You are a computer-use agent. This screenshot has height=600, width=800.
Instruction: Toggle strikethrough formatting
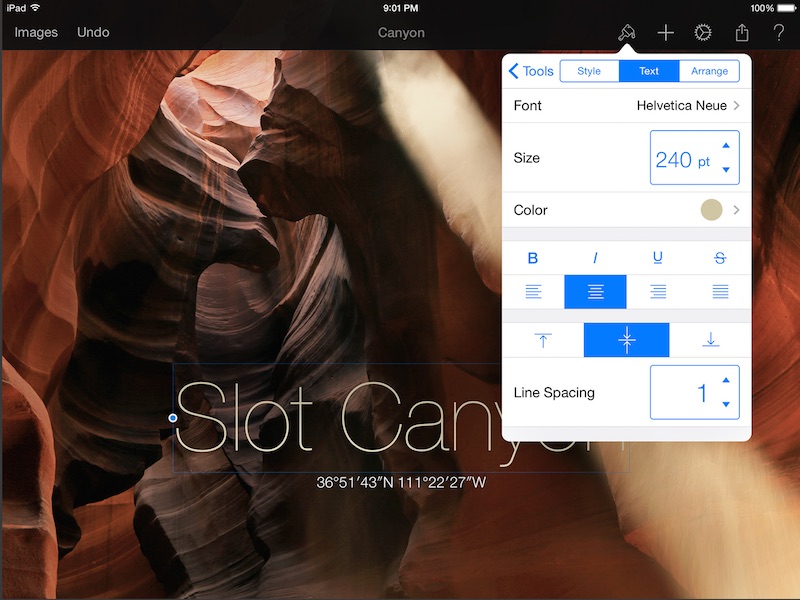(720, 258)
